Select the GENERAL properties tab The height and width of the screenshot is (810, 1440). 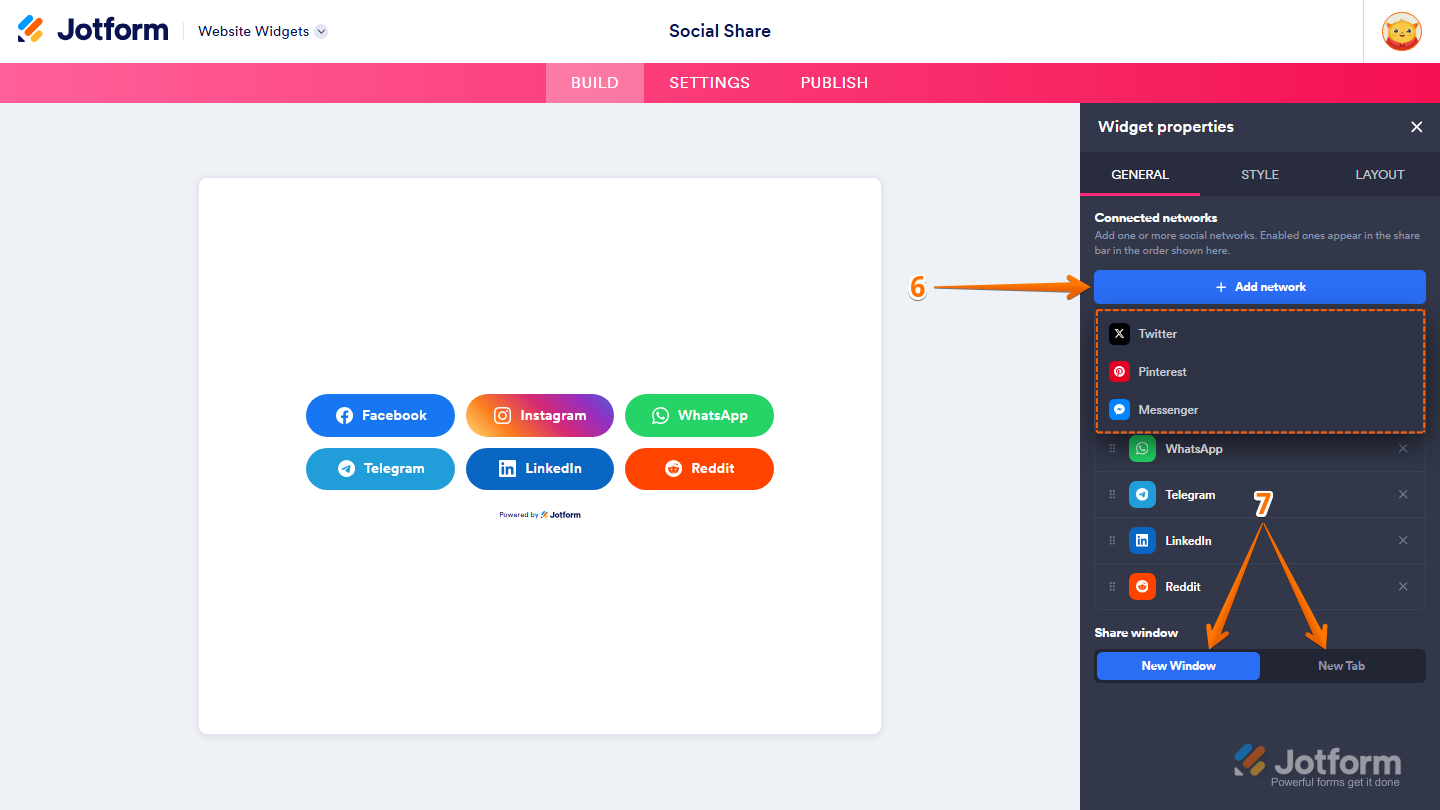[1140, 174]
